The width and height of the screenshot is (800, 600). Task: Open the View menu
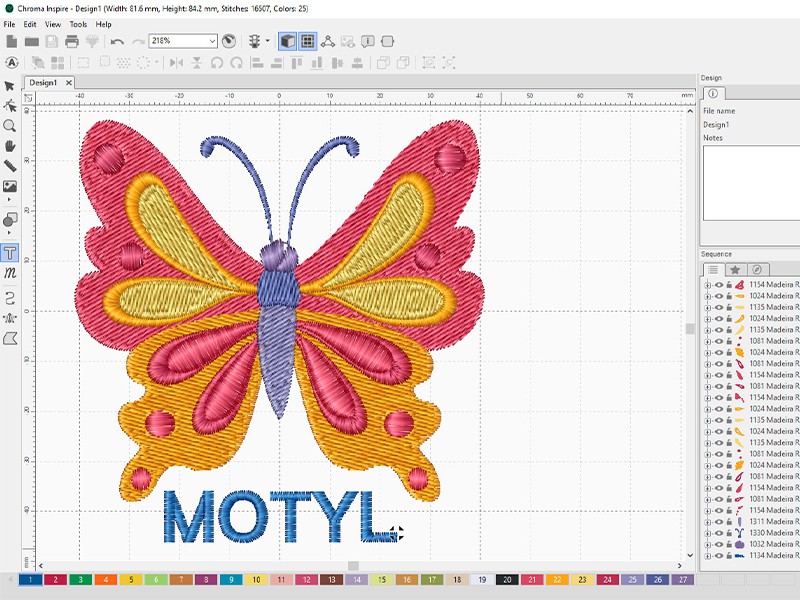pos(53,24)
